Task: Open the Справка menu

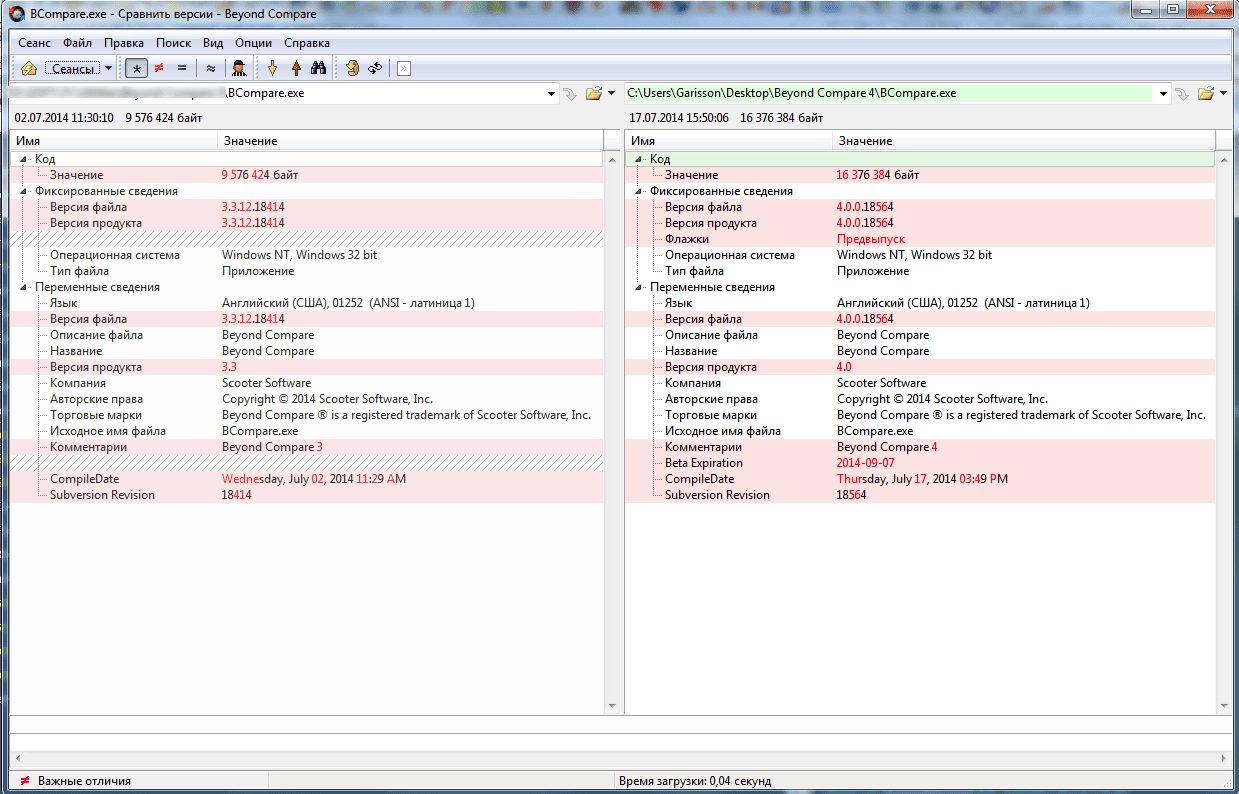Action: (x=307, y=43)
